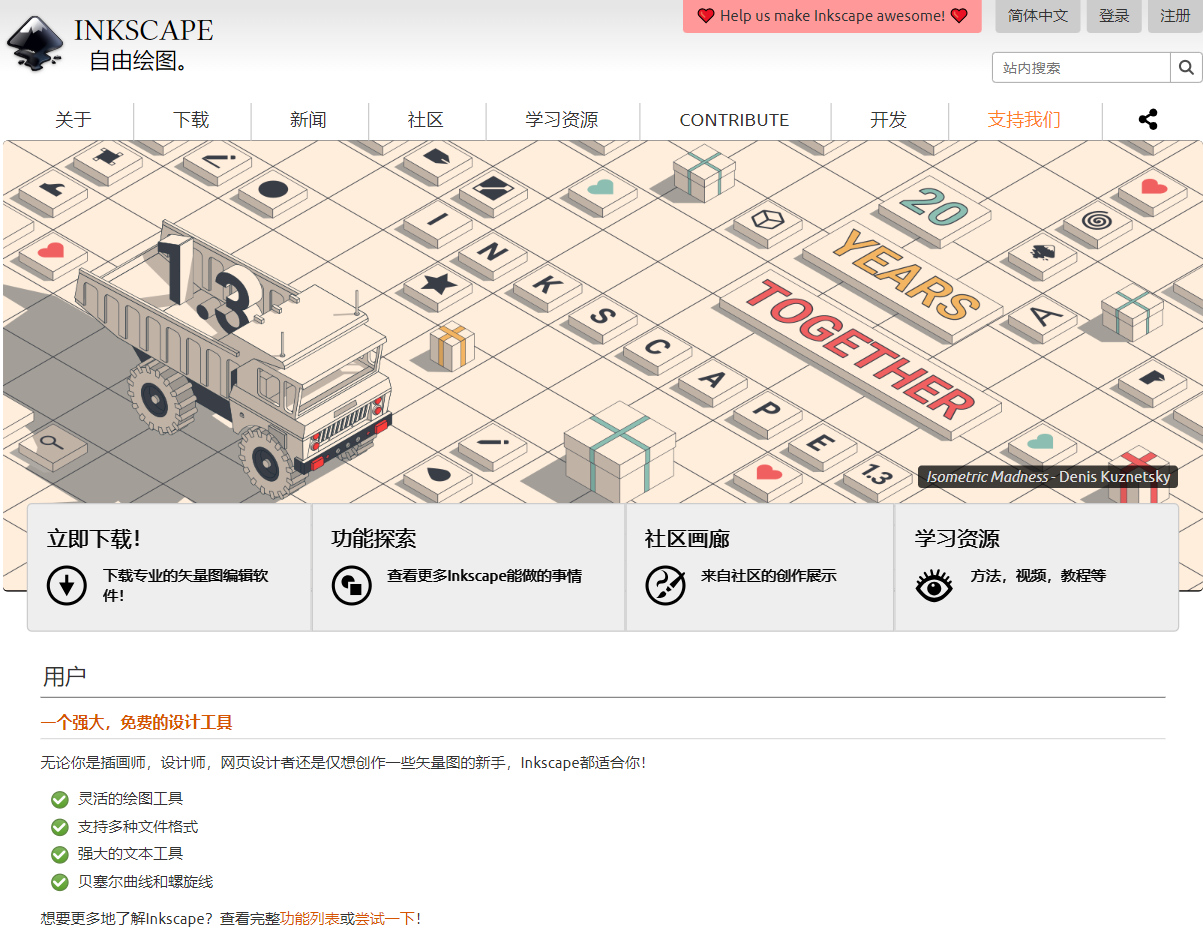The image size is (1203, 930).
Task: Click the search magnifier icon
Action: point(1185,68)
